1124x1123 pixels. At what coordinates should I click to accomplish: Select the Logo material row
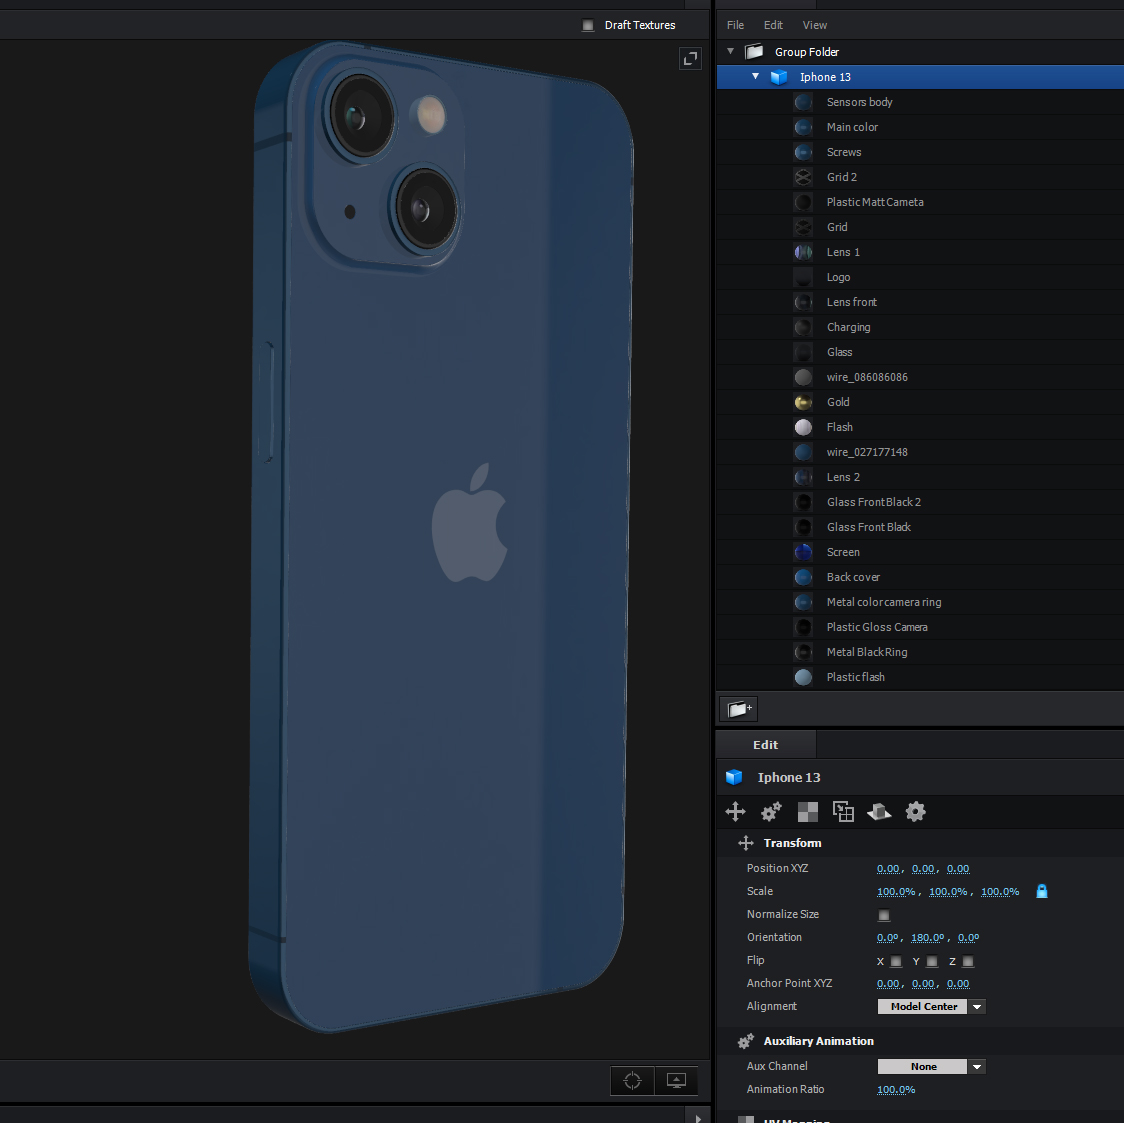pos(920,277)
